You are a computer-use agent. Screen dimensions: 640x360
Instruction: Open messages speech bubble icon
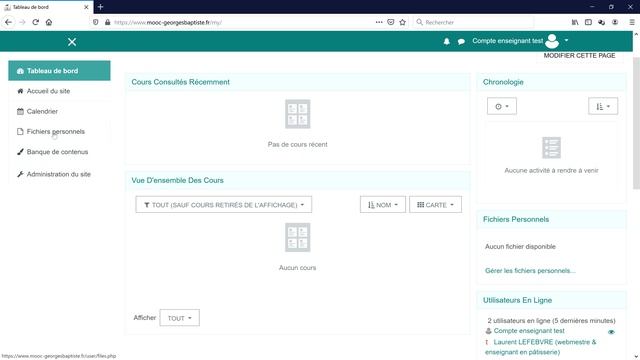pyautogui.click(x=461, y=41)
